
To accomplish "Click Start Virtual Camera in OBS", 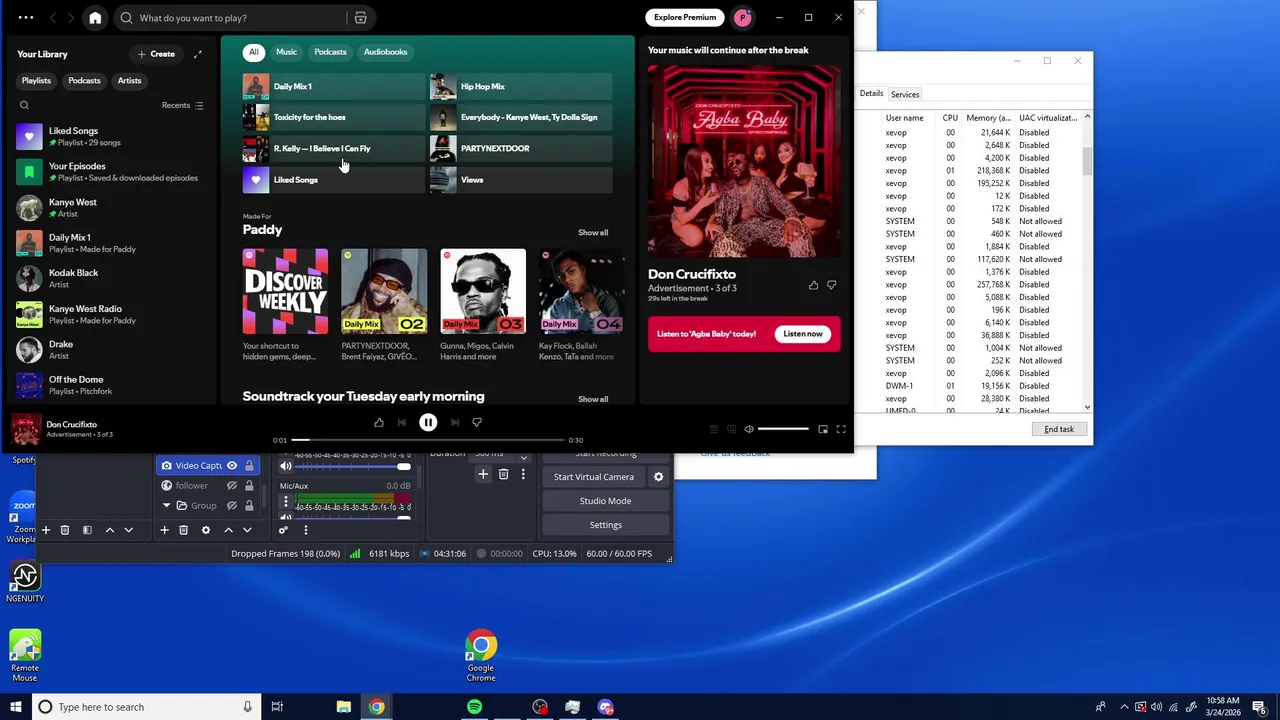I will [594, 477].
